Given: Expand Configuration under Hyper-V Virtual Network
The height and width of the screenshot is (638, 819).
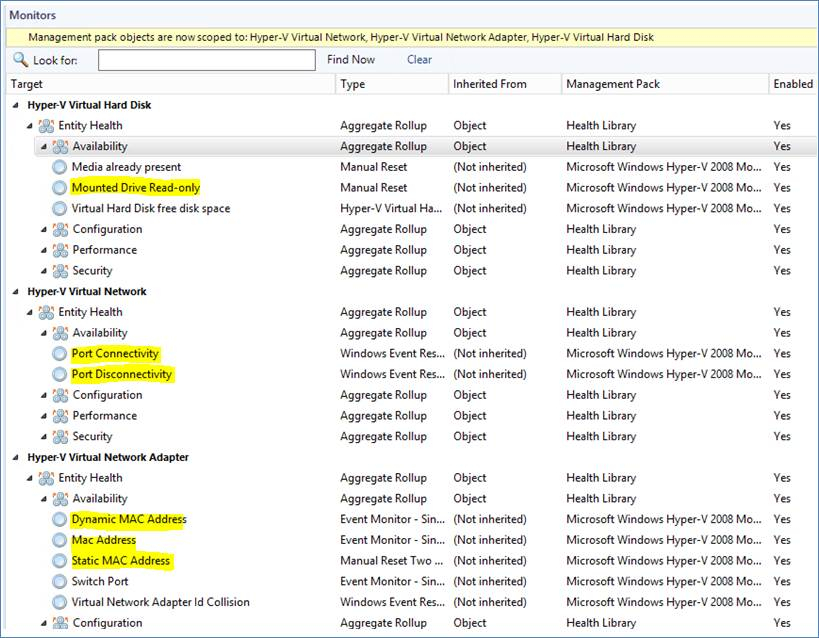Looking at the screenshot, I should tap(44, 395).
